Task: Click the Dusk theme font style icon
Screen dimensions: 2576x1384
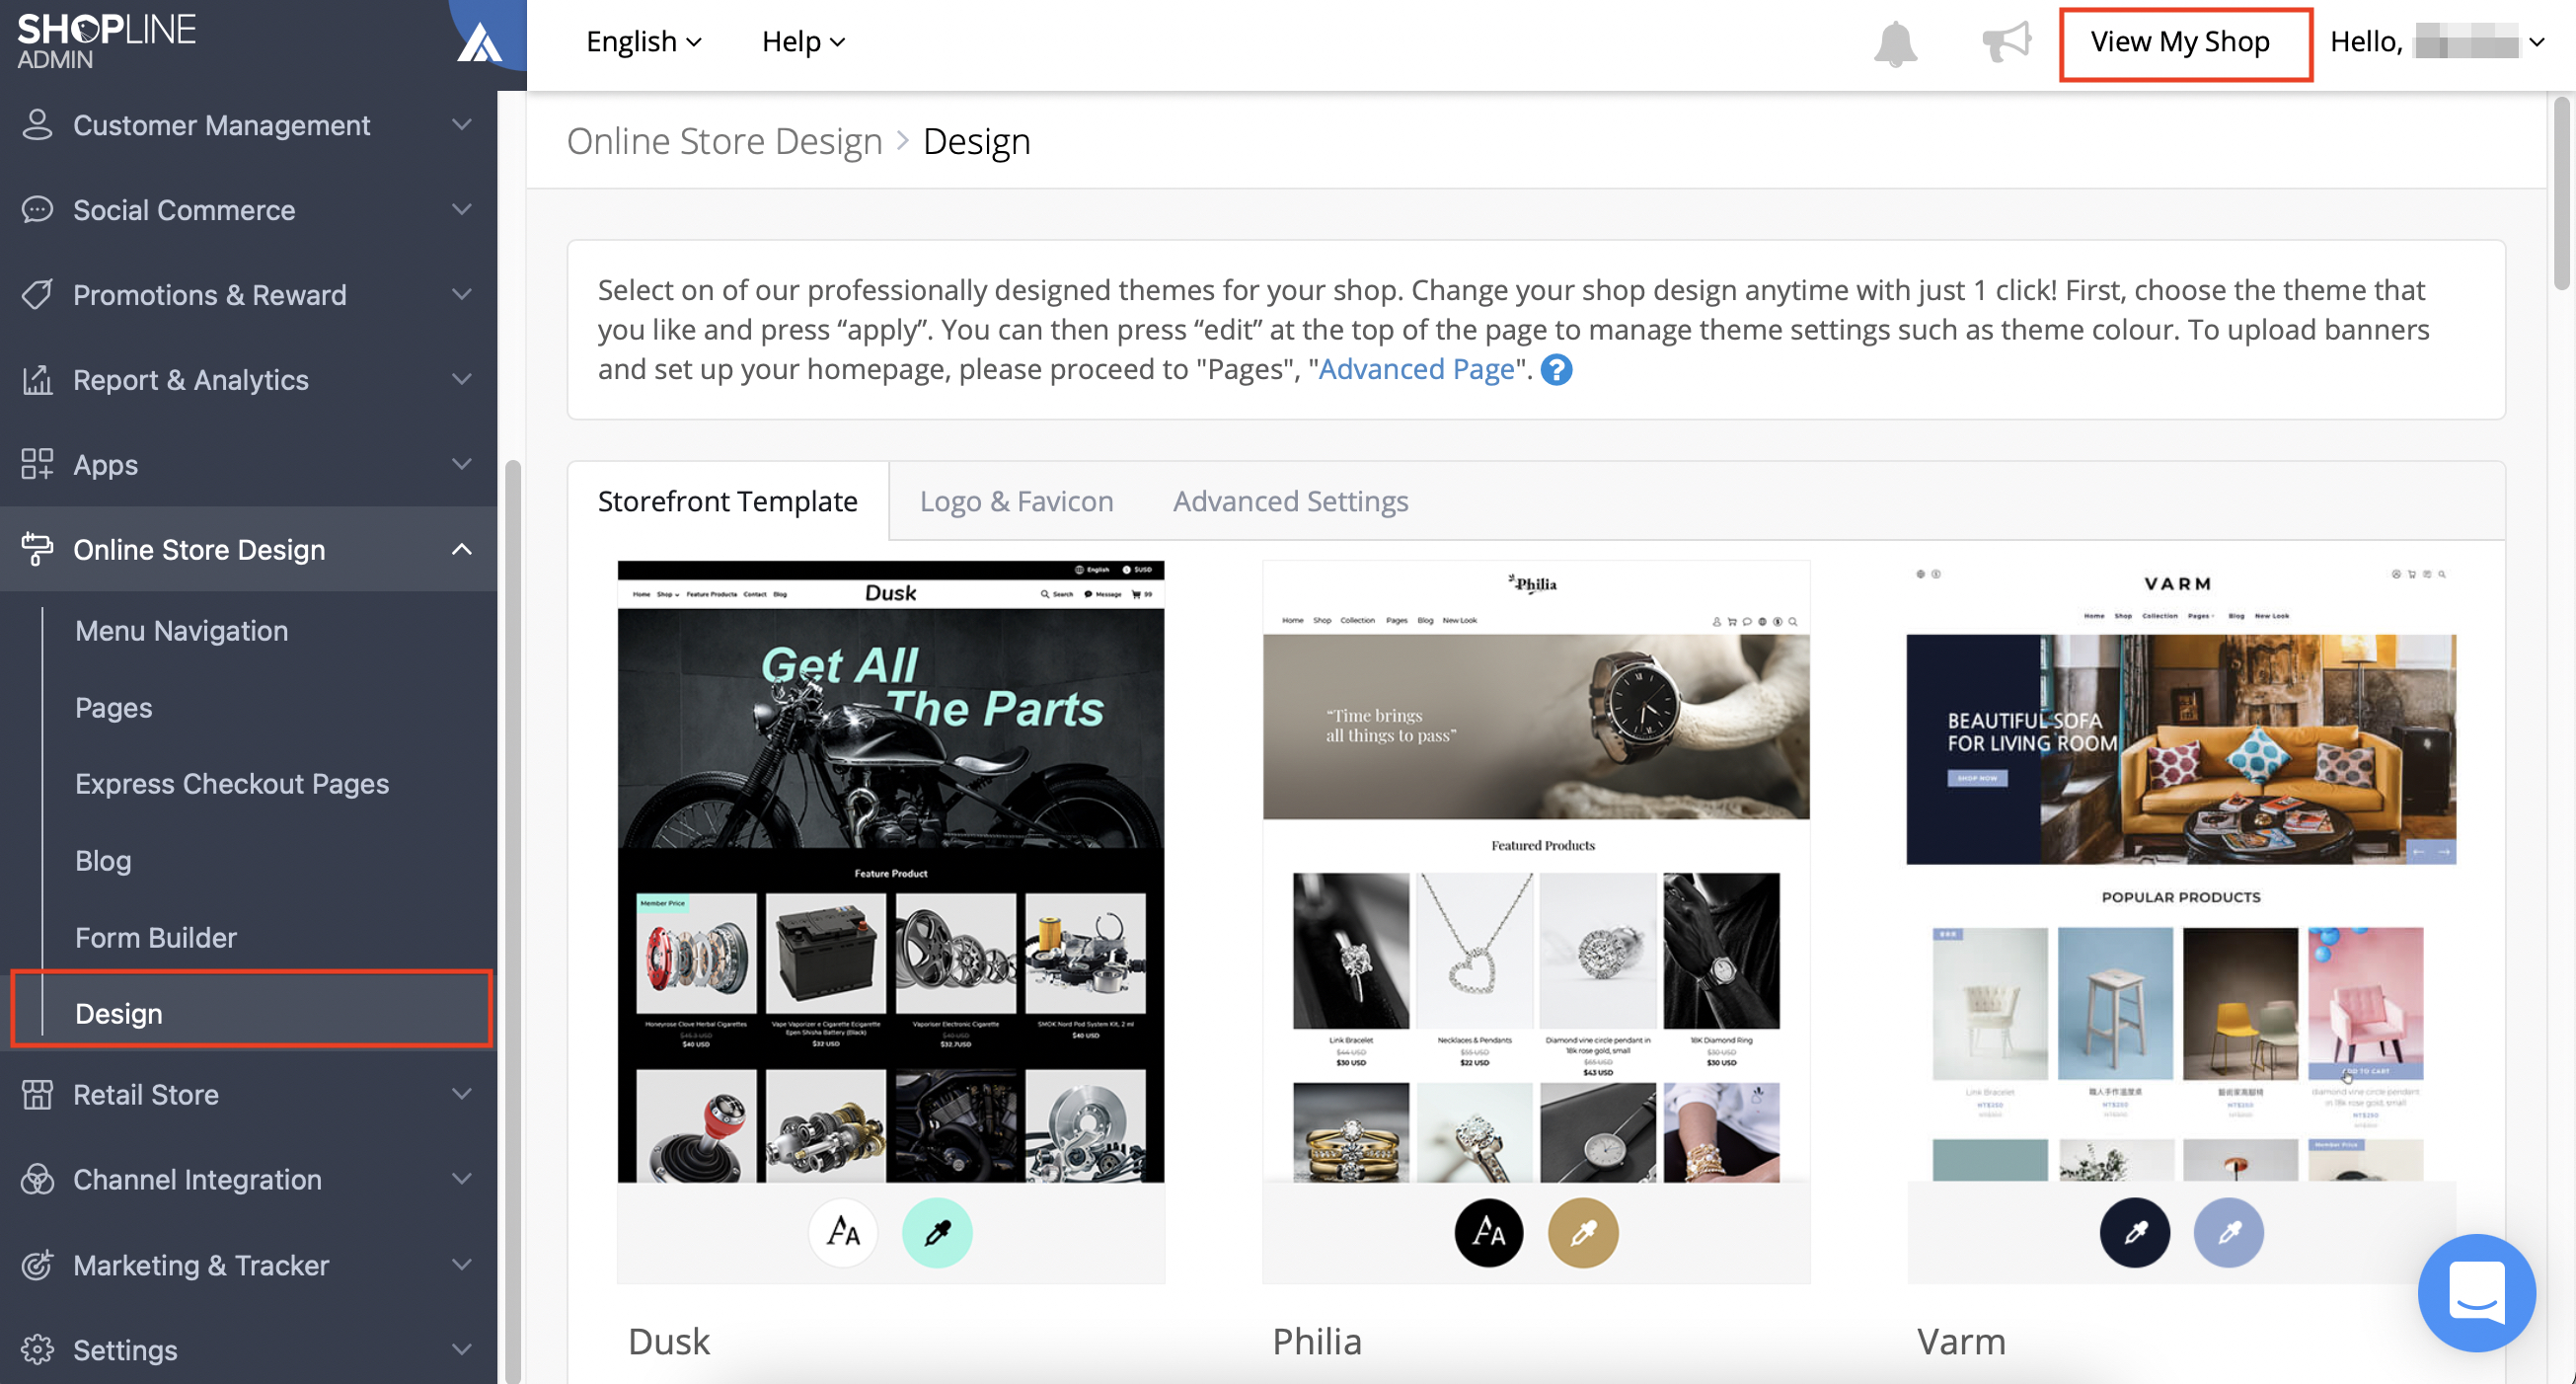Action: pyautogui.click(x=843, y=1232)
